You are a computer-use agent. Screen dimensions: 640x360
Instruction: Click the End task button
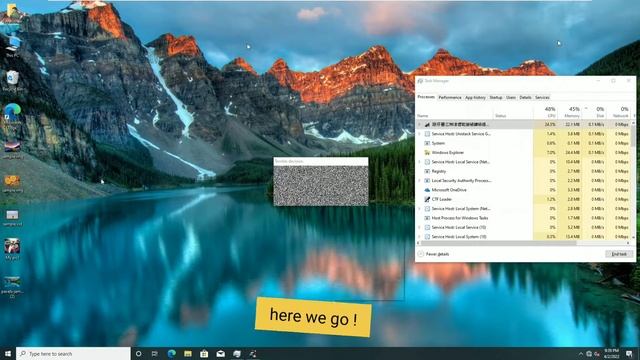pyautogui.click(x=619, y=254)
